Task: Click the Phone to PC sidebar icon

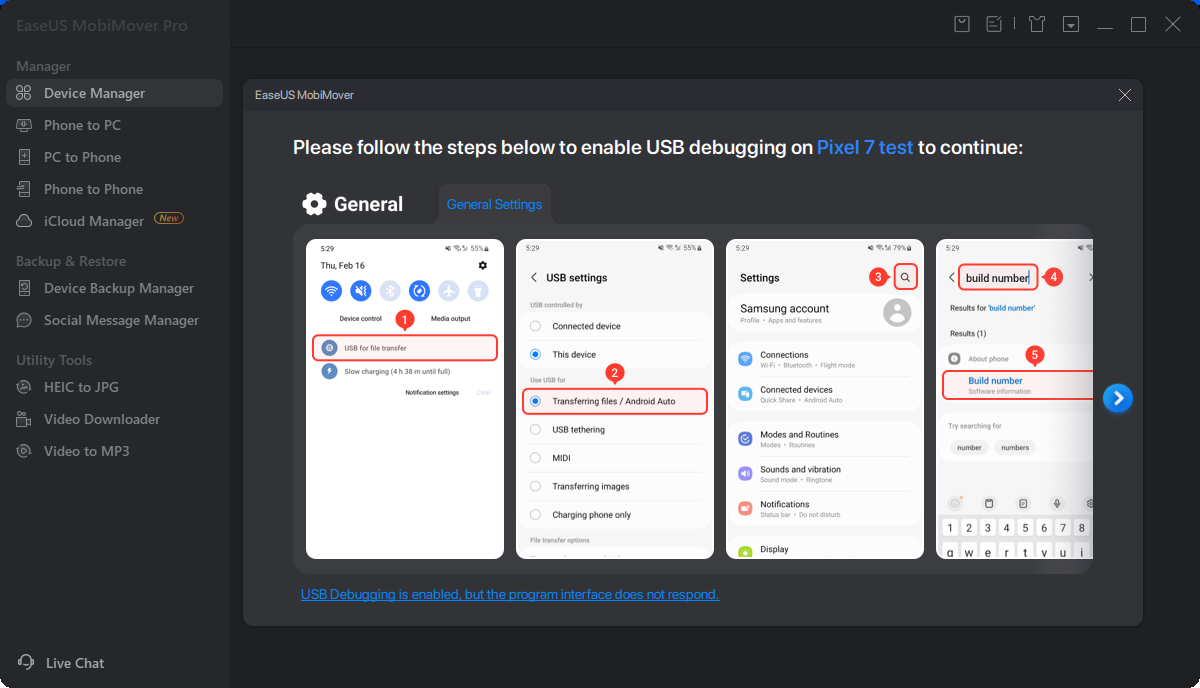Action: [x=24, y=125]
